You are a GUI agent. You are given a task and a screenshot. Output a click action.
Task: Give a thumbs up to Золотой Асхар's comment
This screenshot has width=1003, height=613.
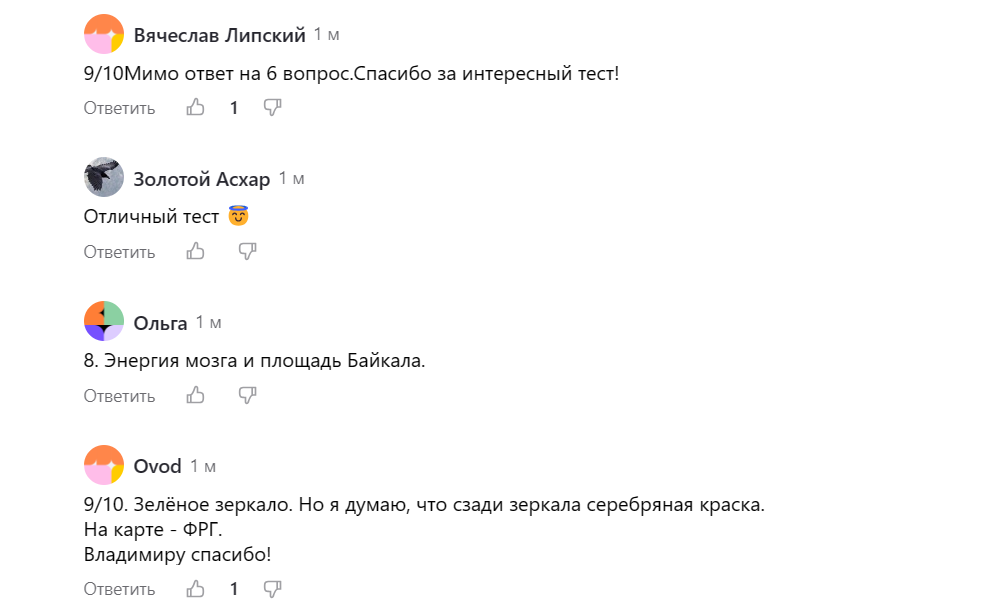[195, 251]
